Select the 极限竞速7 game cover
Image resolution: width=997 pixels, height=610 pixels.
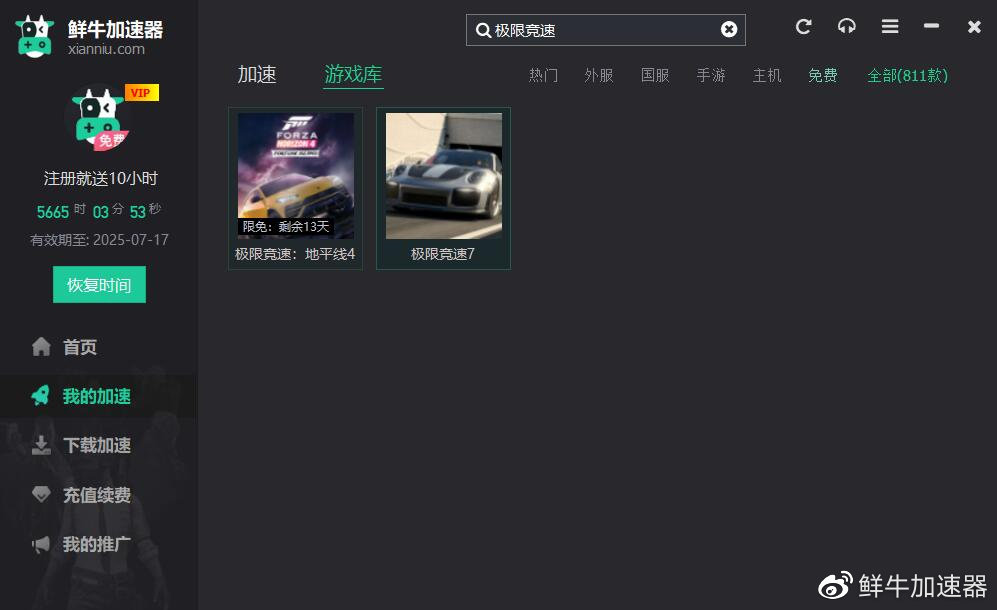click(444, 176)
